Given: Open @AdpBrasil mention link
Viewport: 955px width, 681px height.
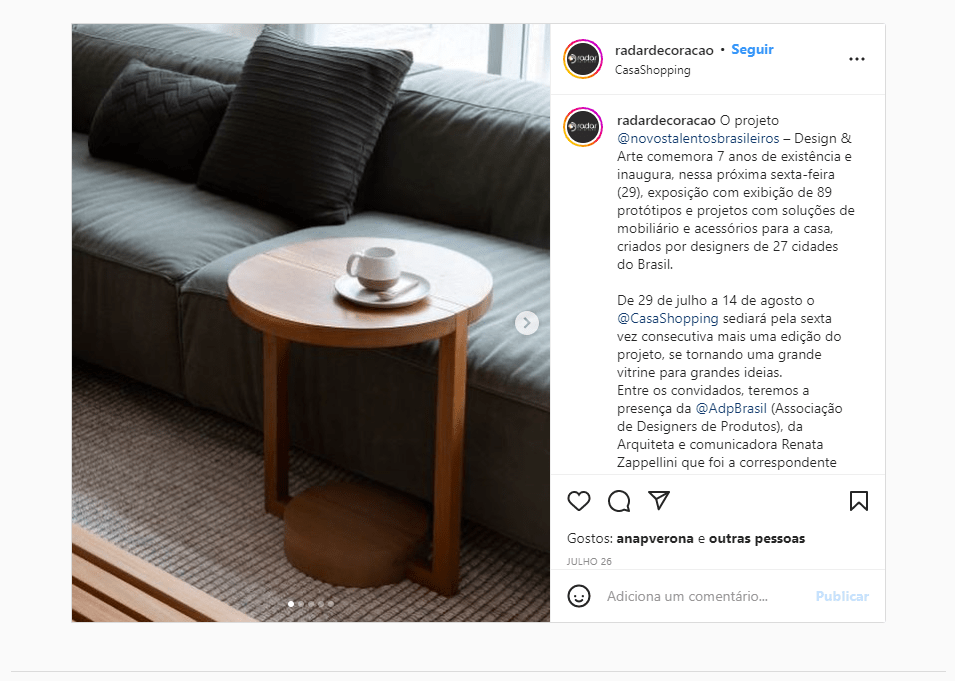Looking at the screenshot, I should click(x=731, y=408).
